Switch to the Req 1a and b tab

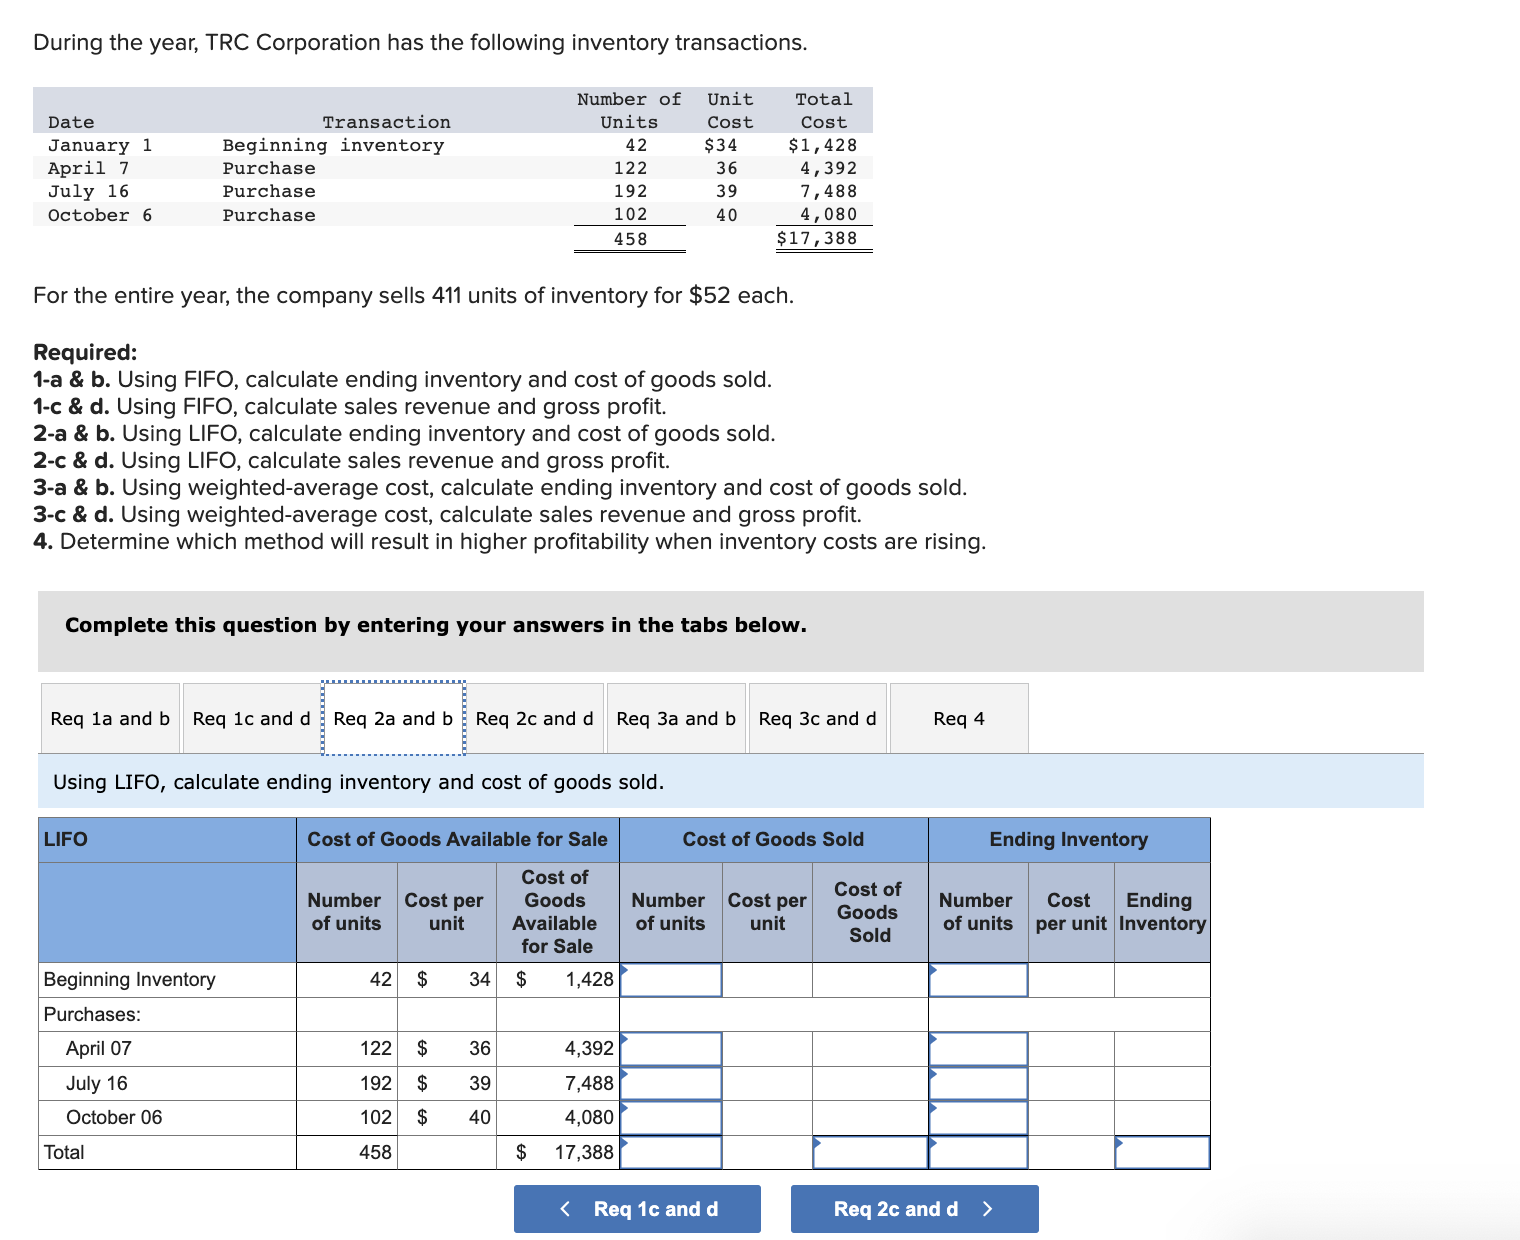point(109,718)
